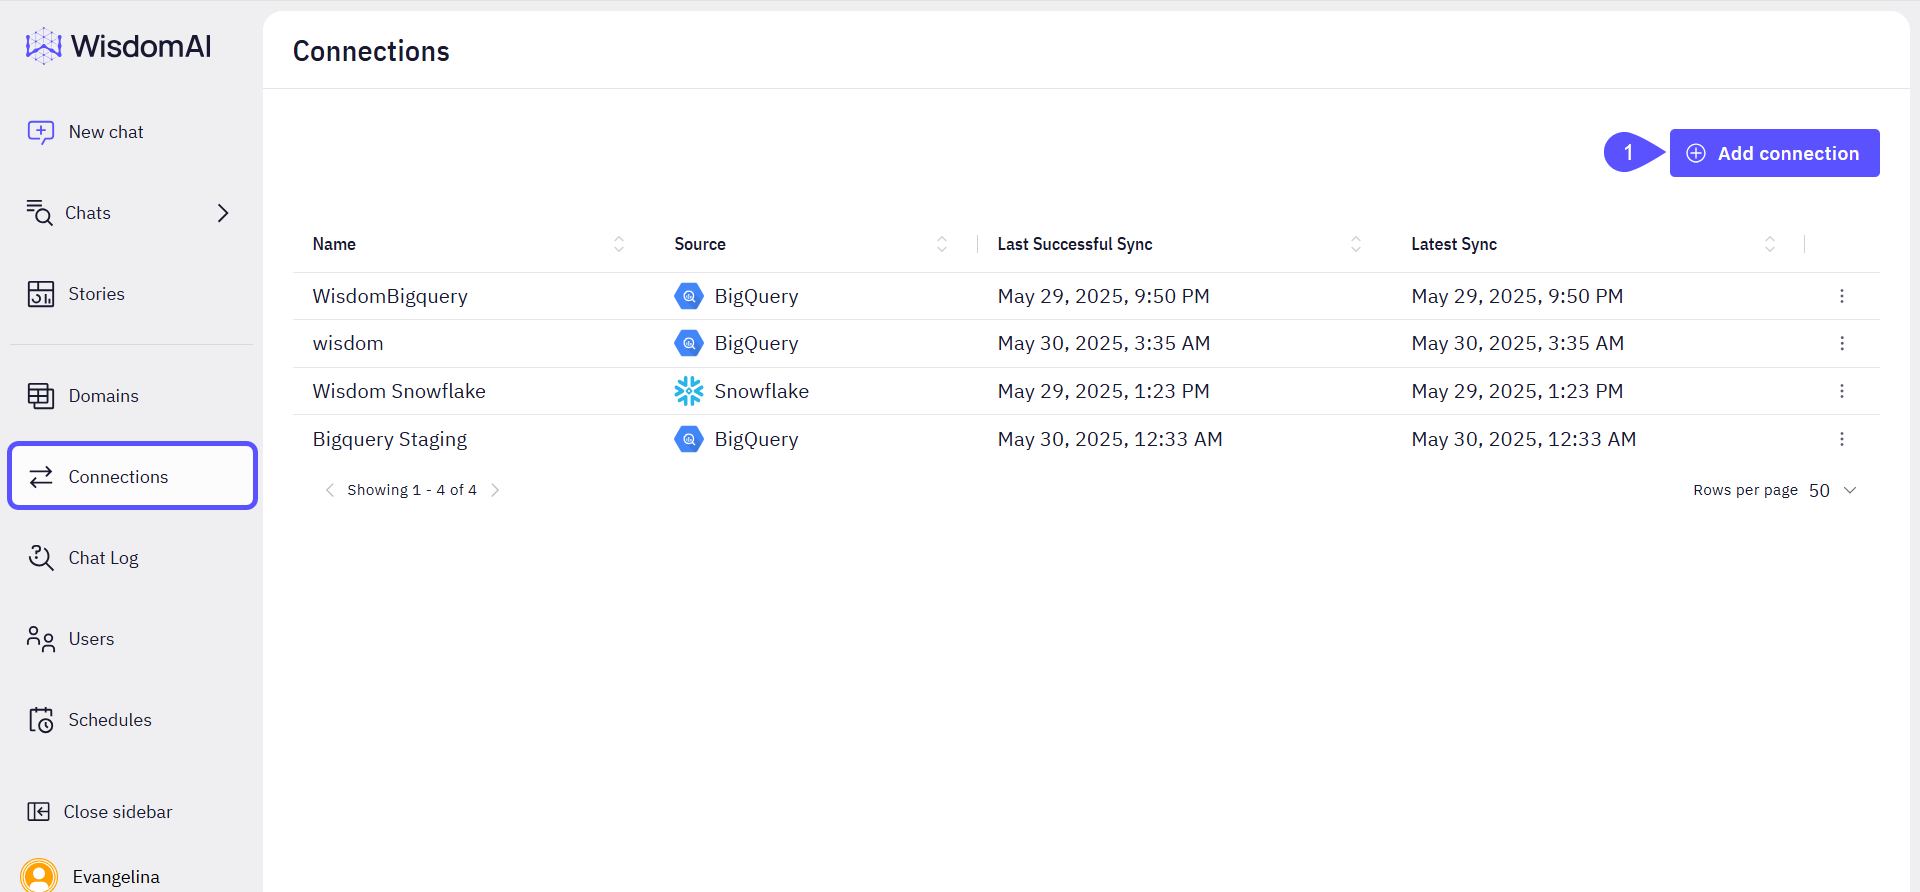
Task: Select the Bigquery Staging connection name
Action: [x=390, y=439]
